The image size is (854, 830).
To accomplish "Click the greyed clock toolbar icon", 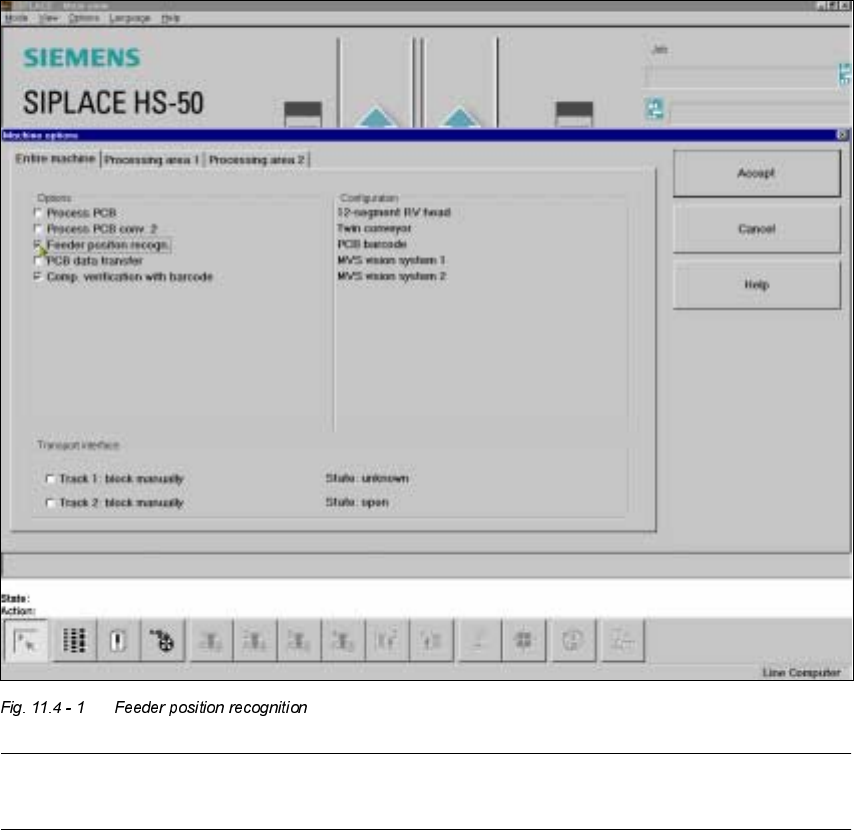I will [574, 640].
